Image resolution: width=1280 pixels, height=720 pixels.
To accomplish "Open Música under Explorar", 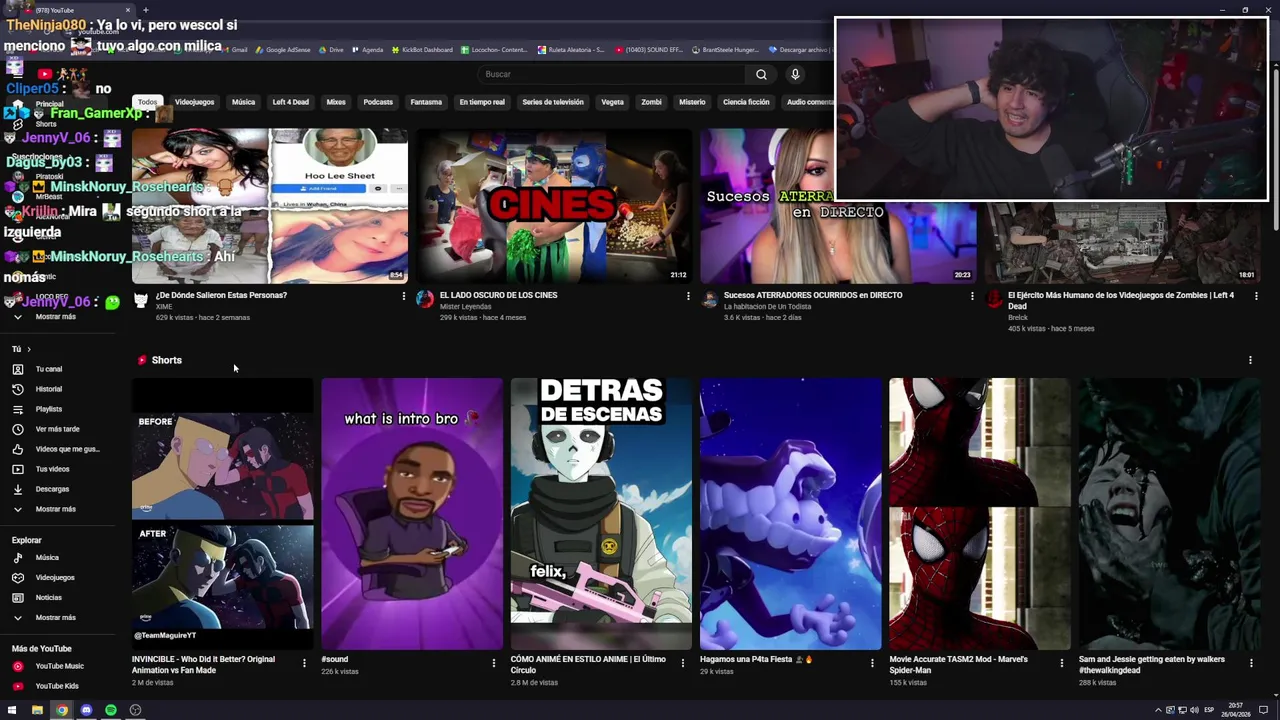I will pyautogui.click(x=47, y=557).
